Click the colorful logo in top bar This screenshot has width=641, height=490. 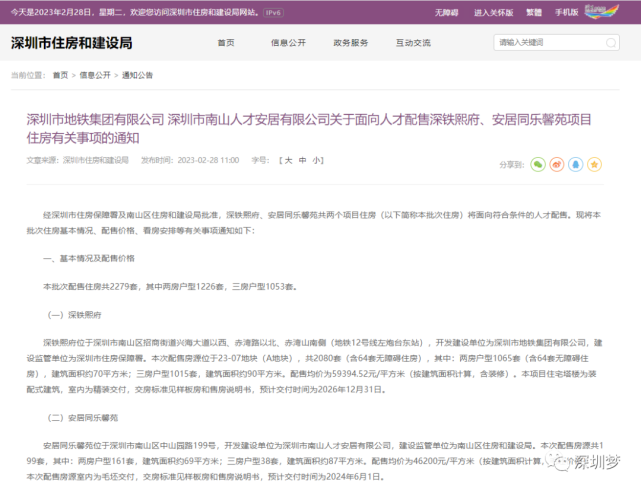click(x=602, y=12)
